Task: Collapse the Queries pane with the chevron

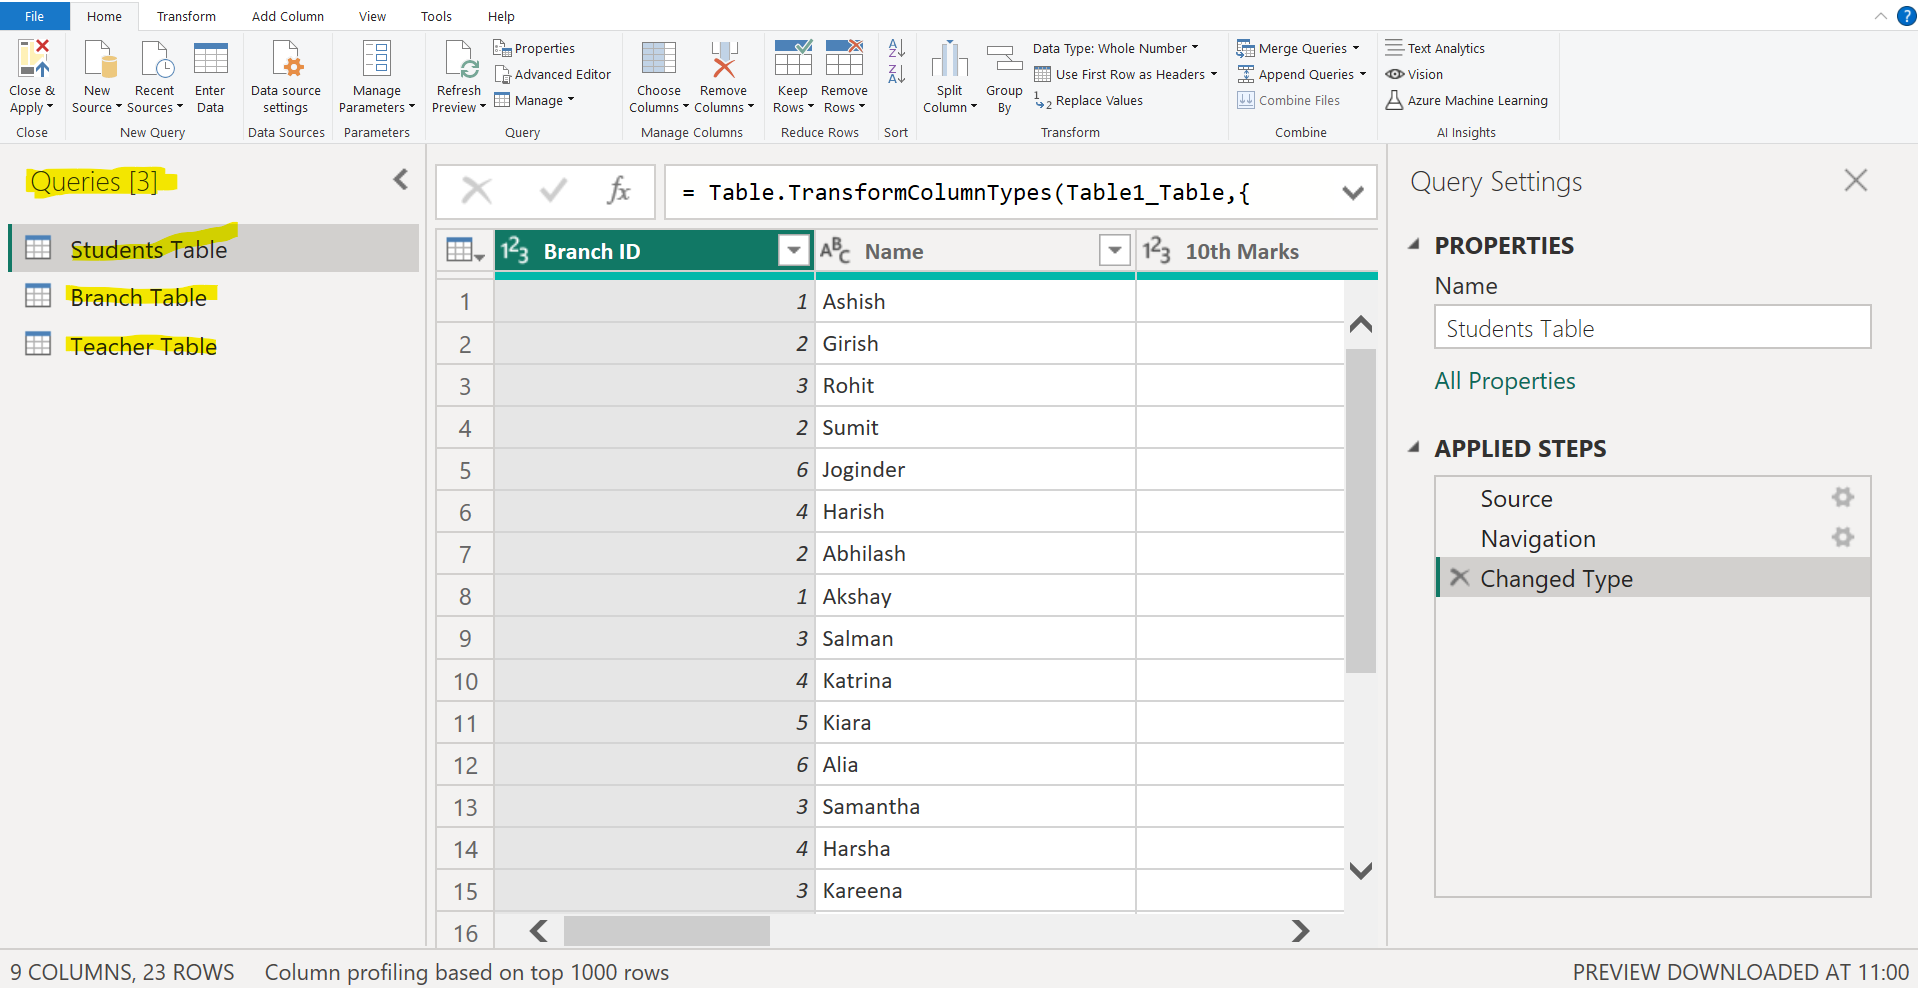Action: [400, 179]
